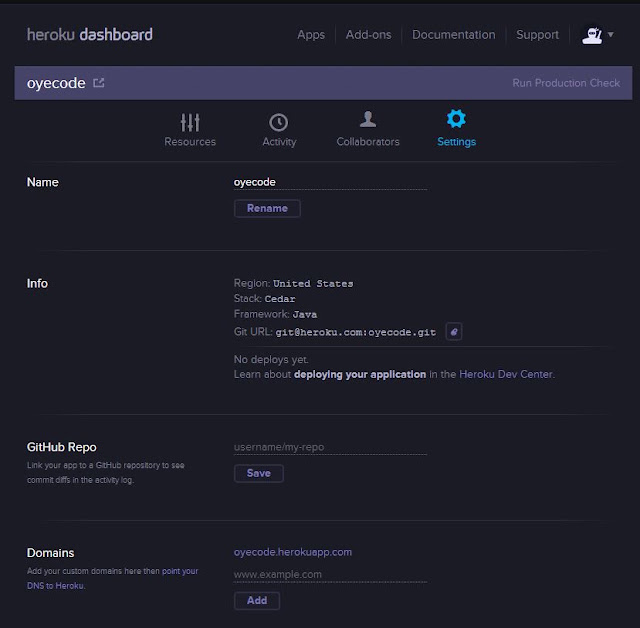640x628 pixels.
Task: Open oyecode app via external link icon
Action: point(99,83)
